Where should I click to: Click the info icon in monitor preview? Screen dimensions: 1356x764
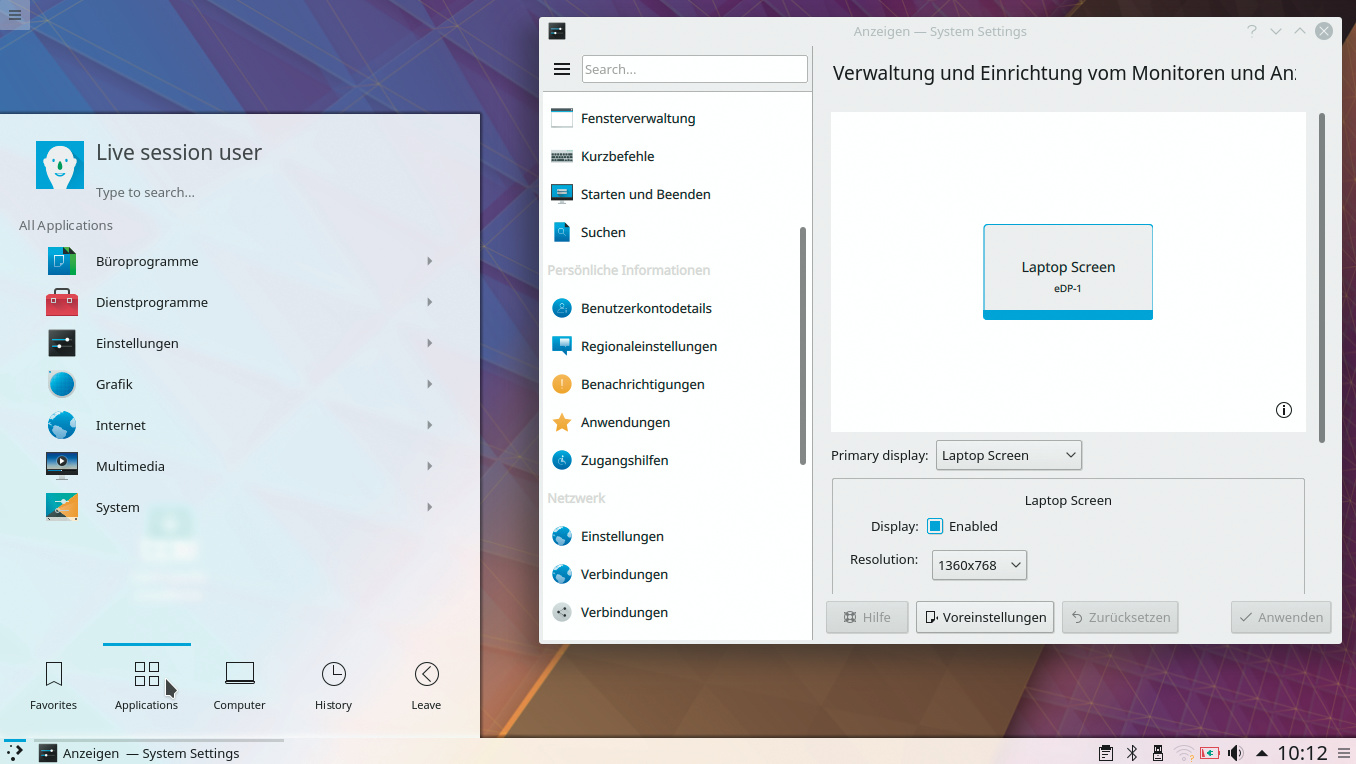point(1284,410)
